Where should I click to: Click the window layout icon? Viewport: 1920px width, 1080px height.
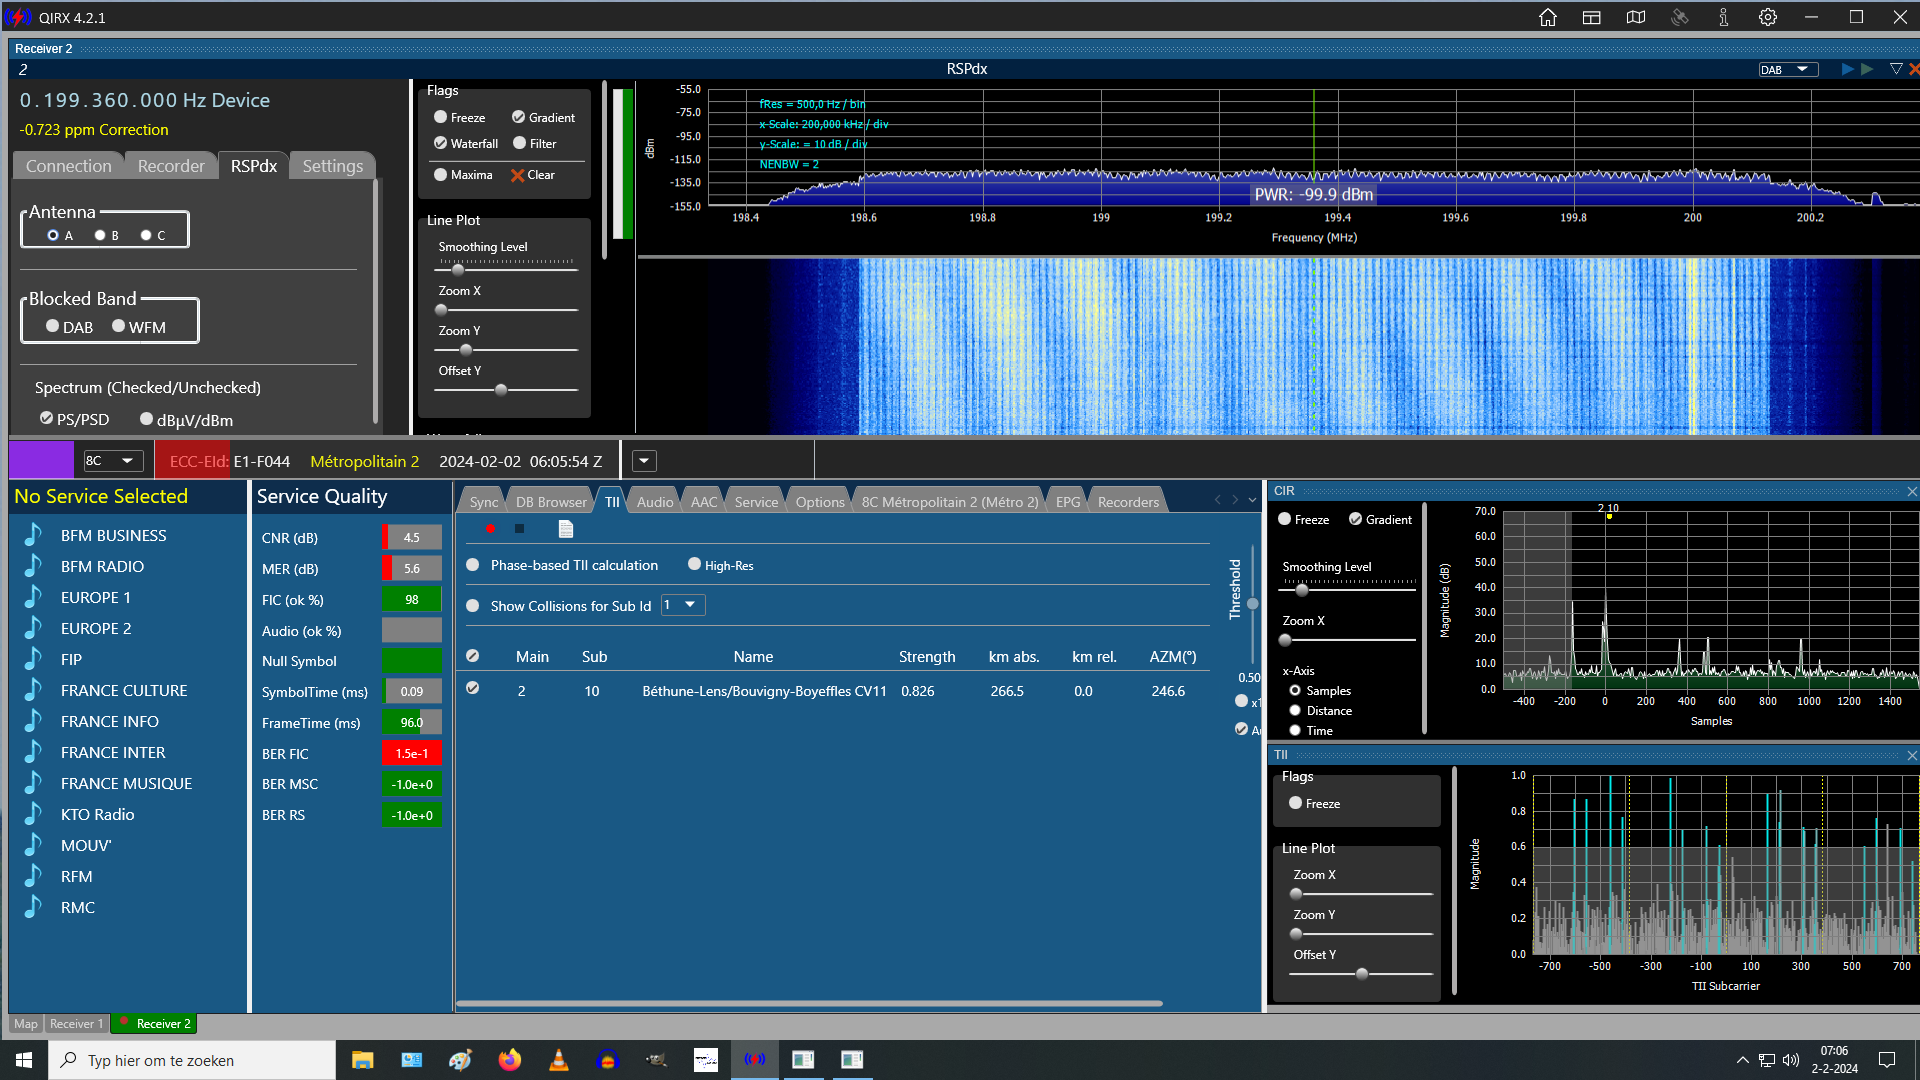tap(1592, 17)
